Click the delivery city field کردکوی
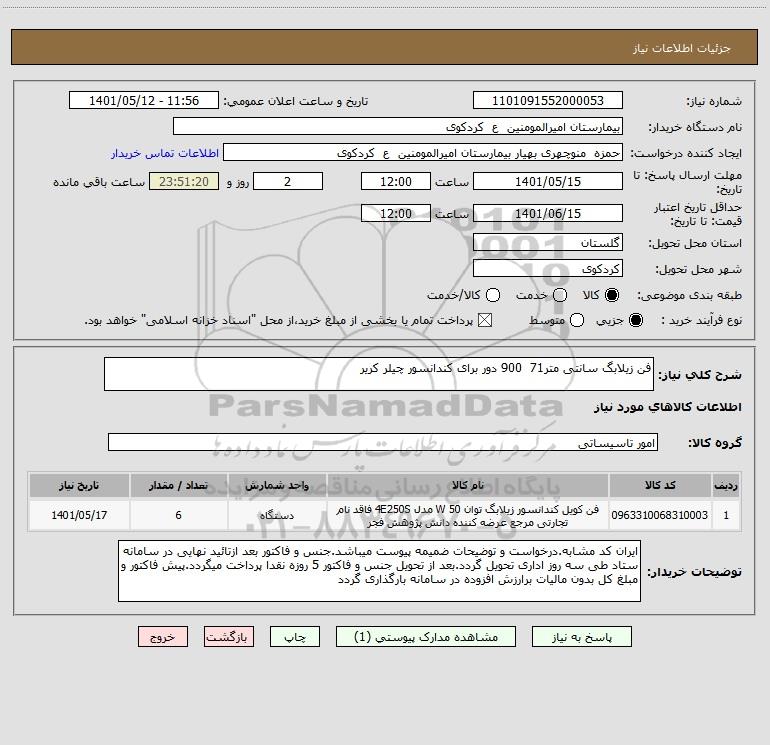This screenshot has width=770, height=745. pos(548,269)
